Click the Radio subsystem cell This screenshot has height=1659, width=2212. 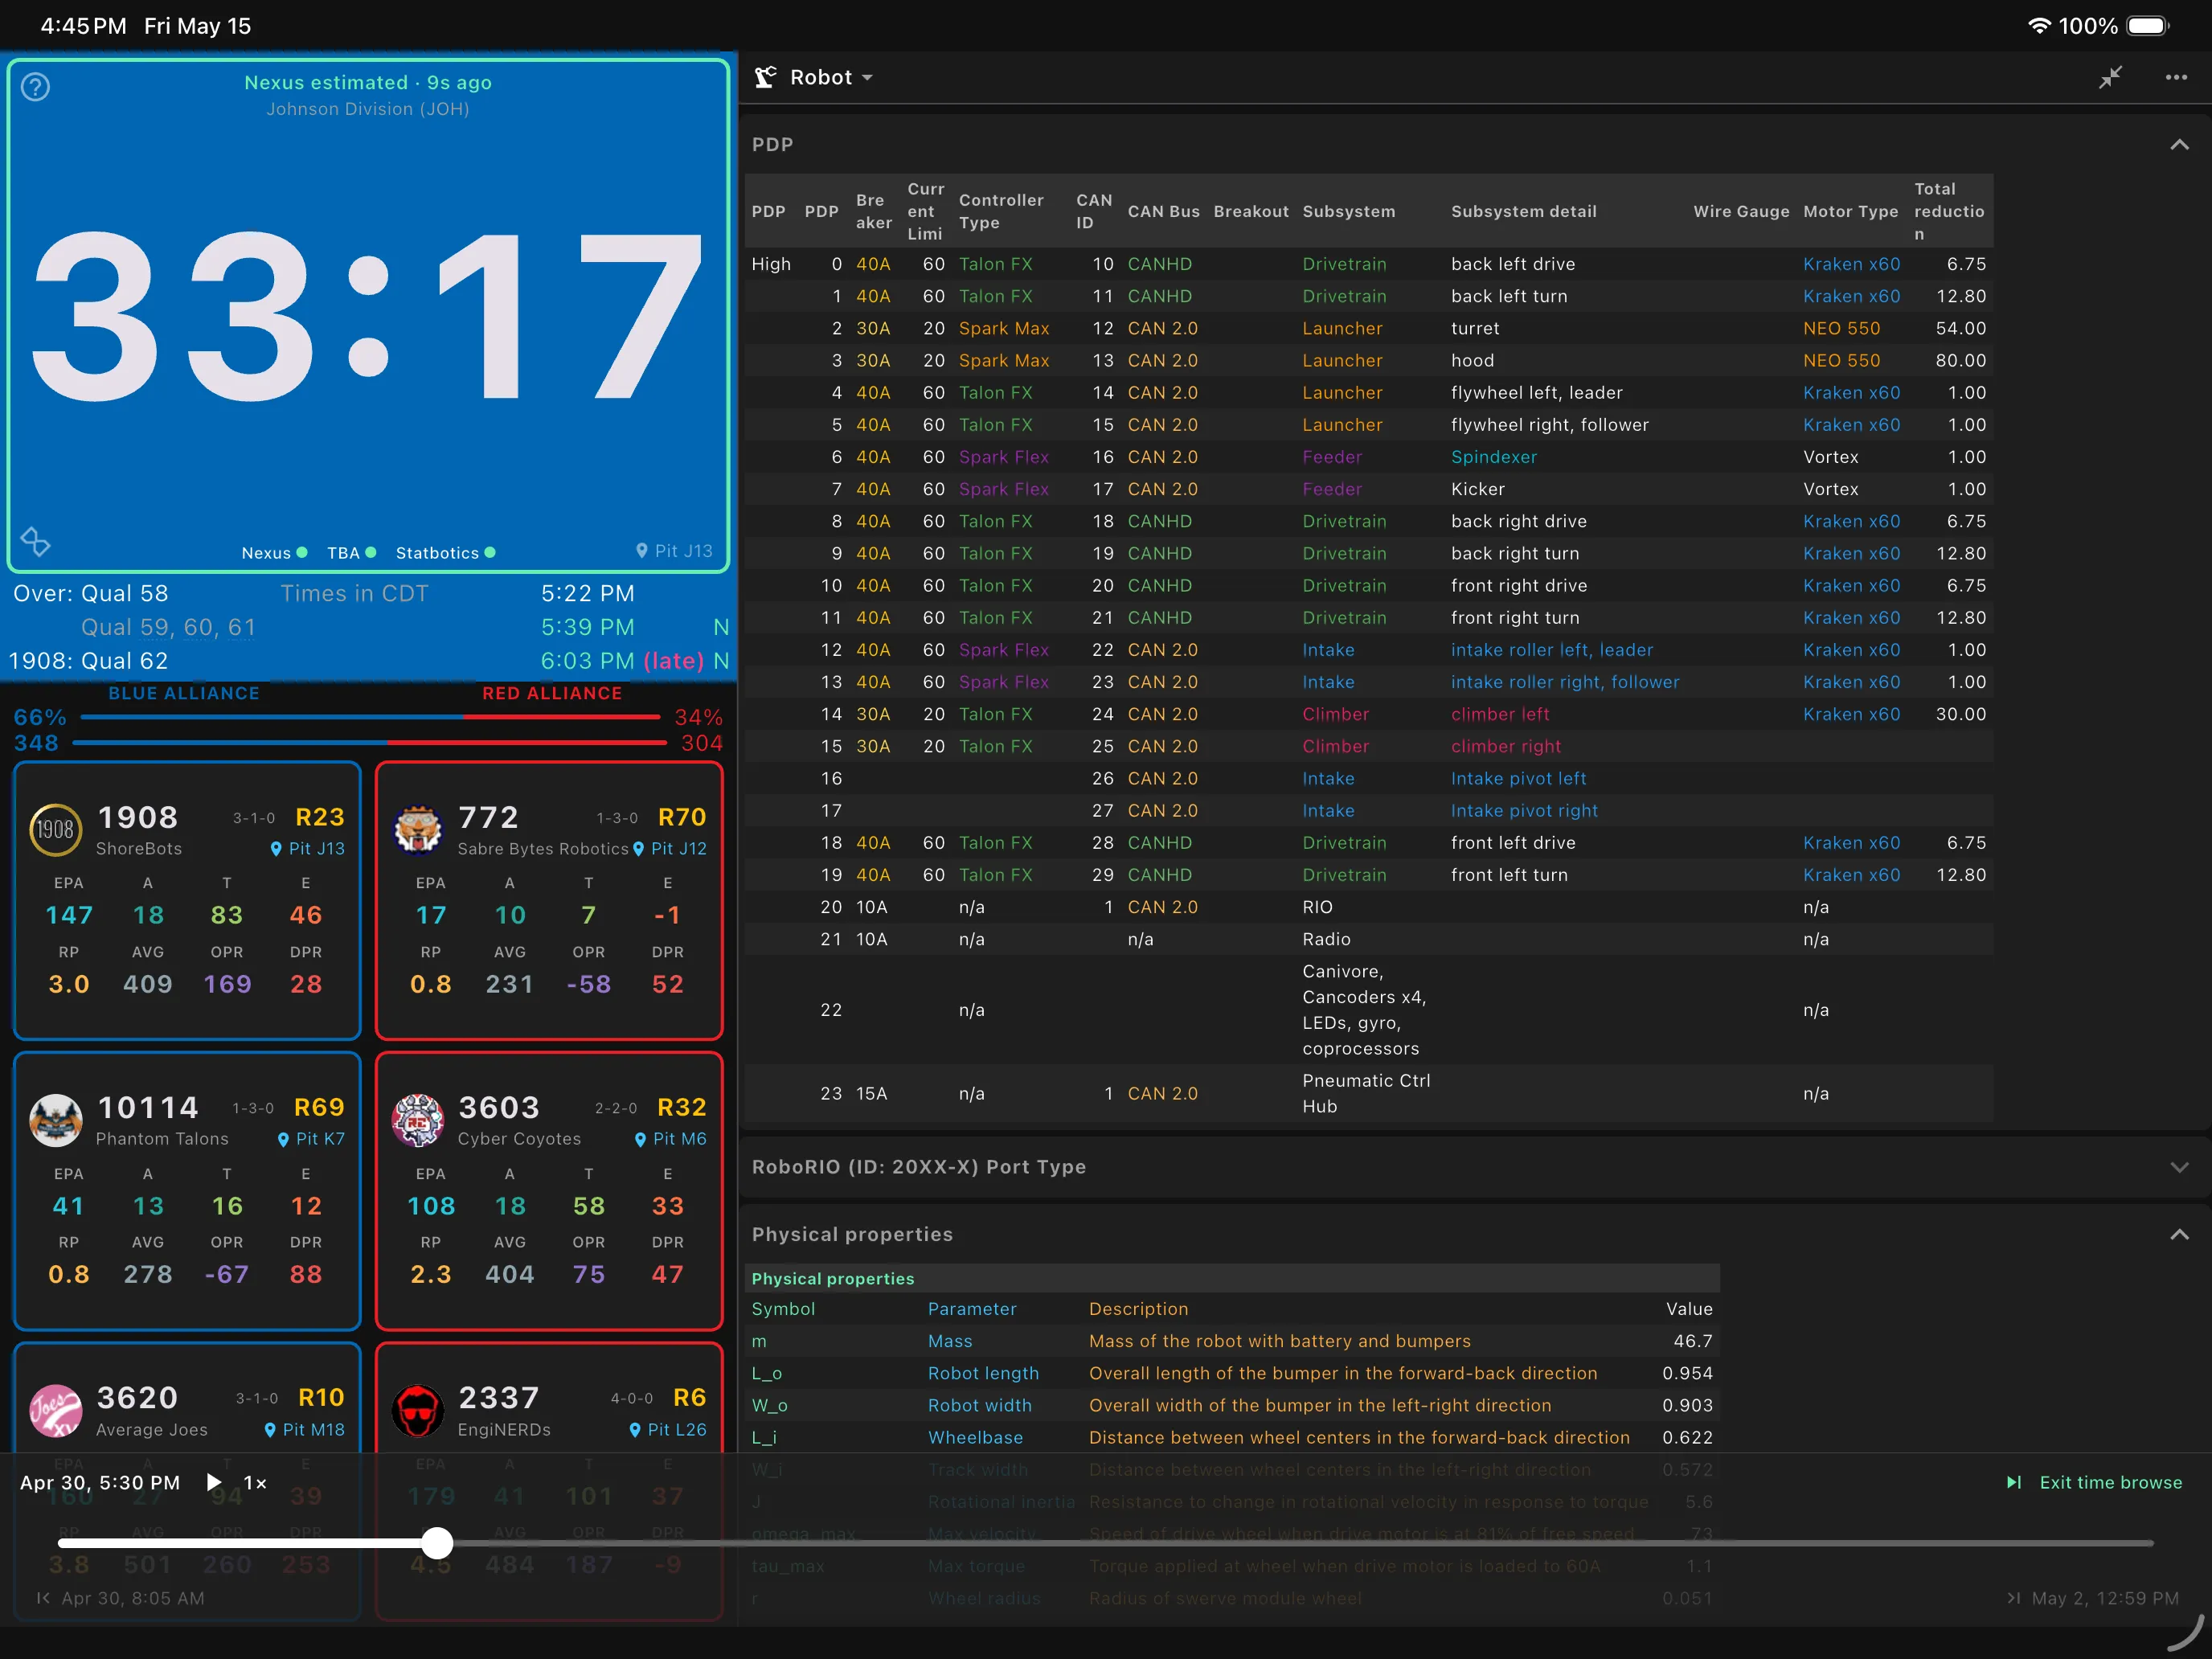pos(1326,939)
